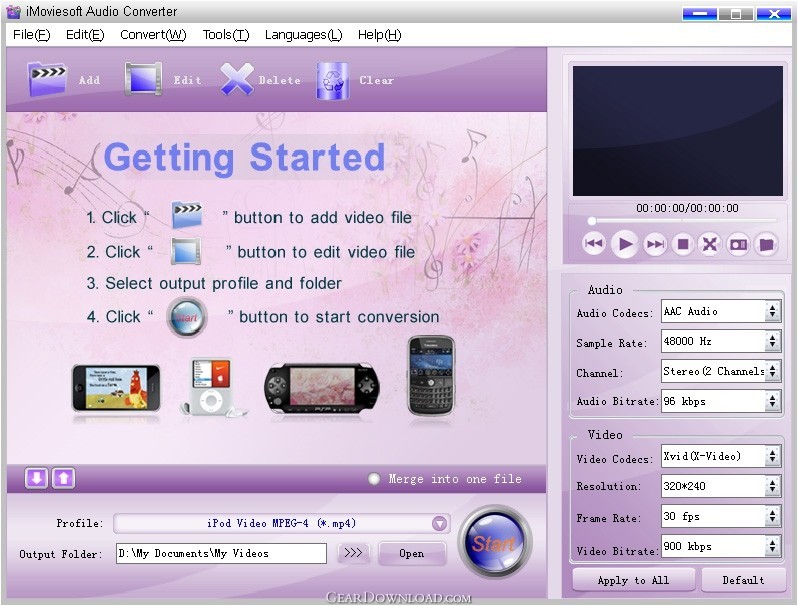Click the Getting Started heading
Screen dimensions: 798x606
point(245,157)
